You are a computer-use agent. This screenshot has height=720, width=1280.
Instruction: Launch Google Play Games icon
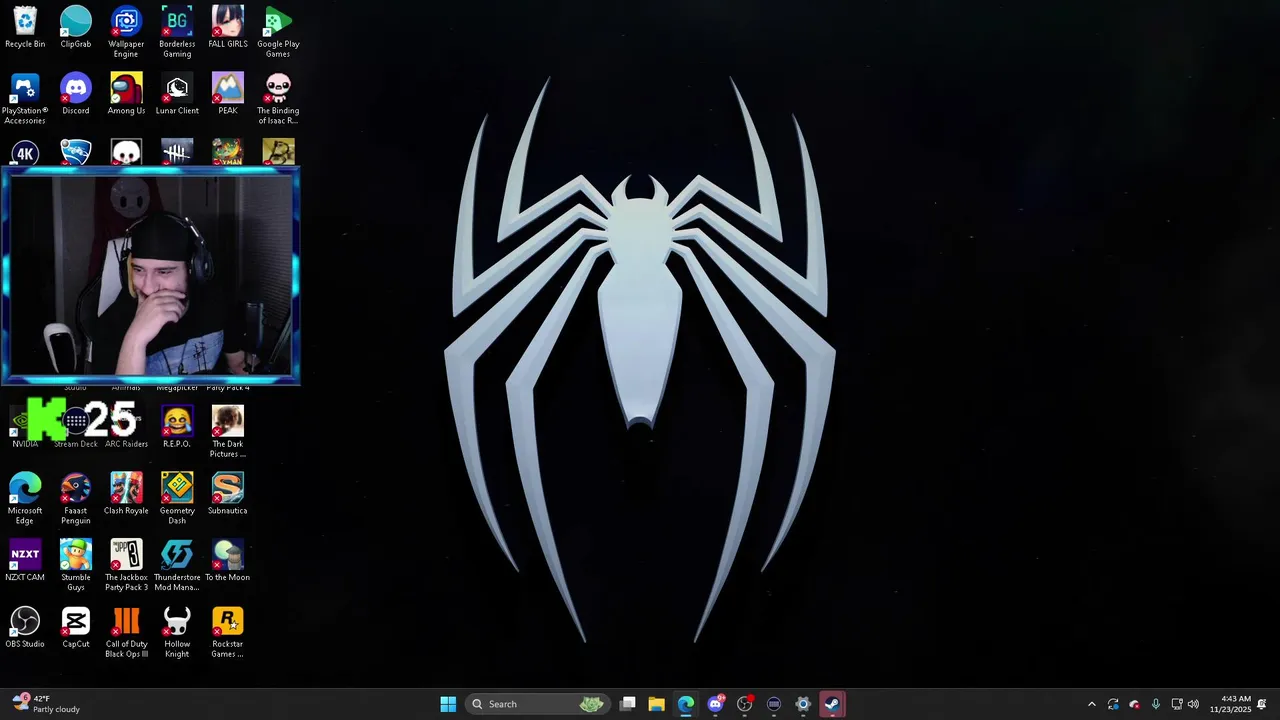coord(278,32)
